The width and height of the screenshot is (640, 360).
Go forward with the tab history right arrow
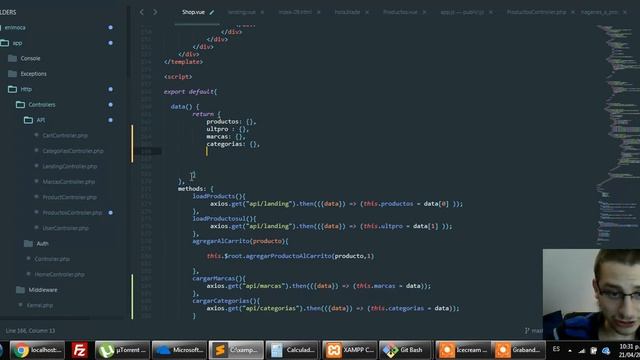click(155, 12)
